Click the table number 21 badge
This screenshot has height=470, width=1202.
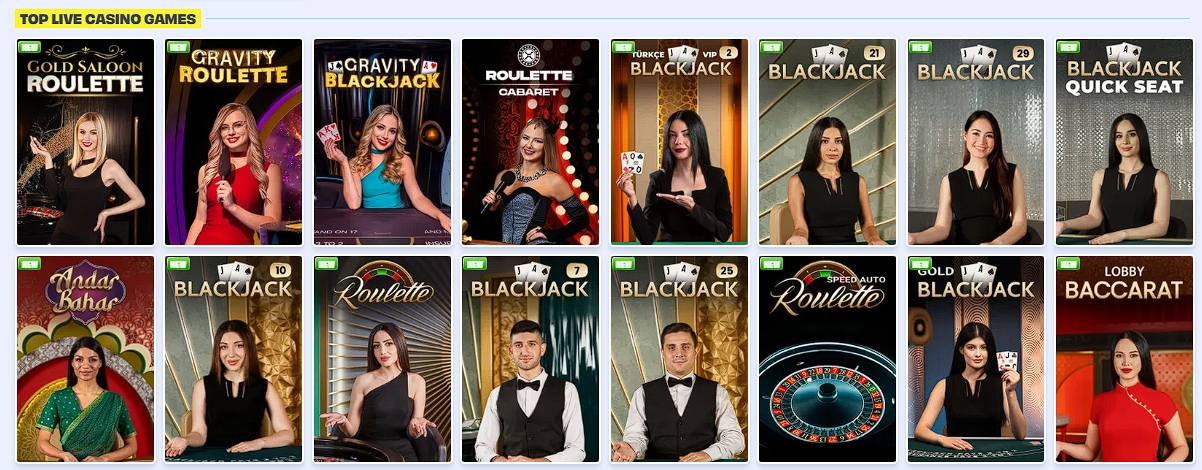pos(876,53)
